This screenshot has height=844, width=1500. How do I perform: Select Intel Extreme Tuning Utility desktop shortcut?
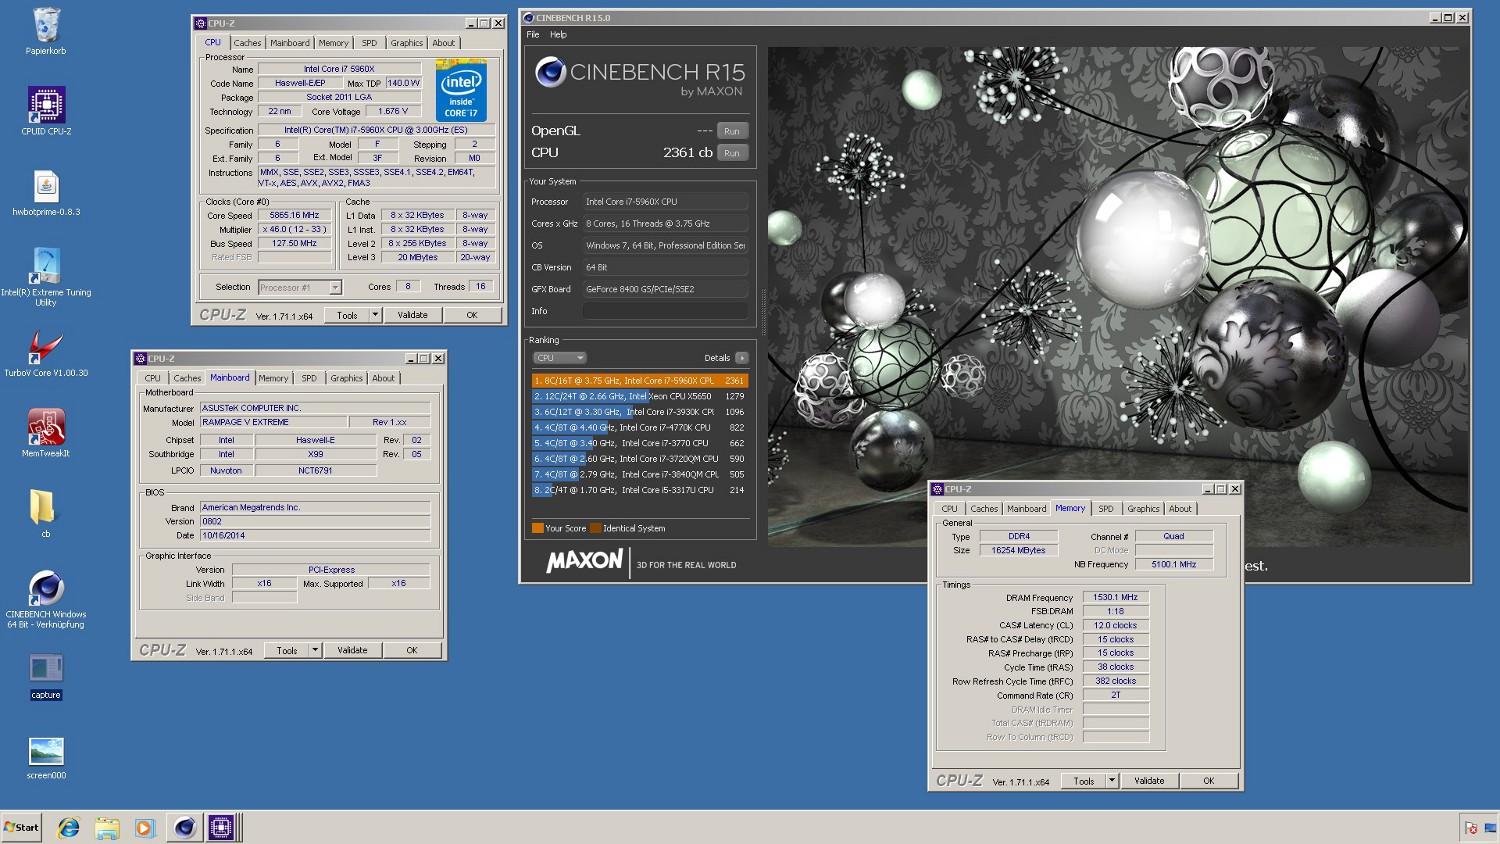point(46,277)
